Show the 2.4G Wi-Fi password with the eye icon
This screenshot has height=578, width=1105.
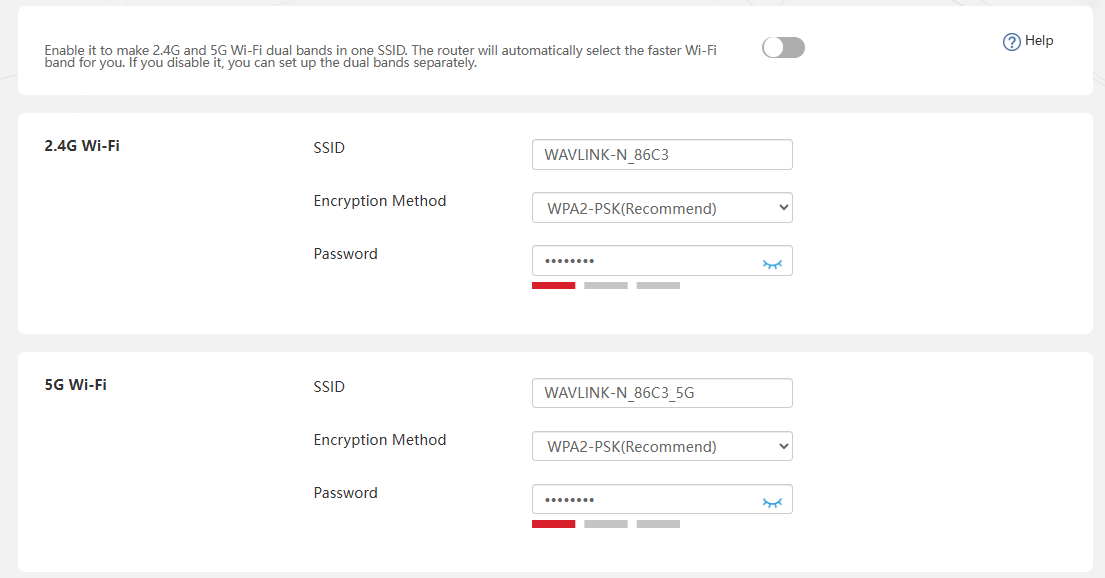point(772,264)
